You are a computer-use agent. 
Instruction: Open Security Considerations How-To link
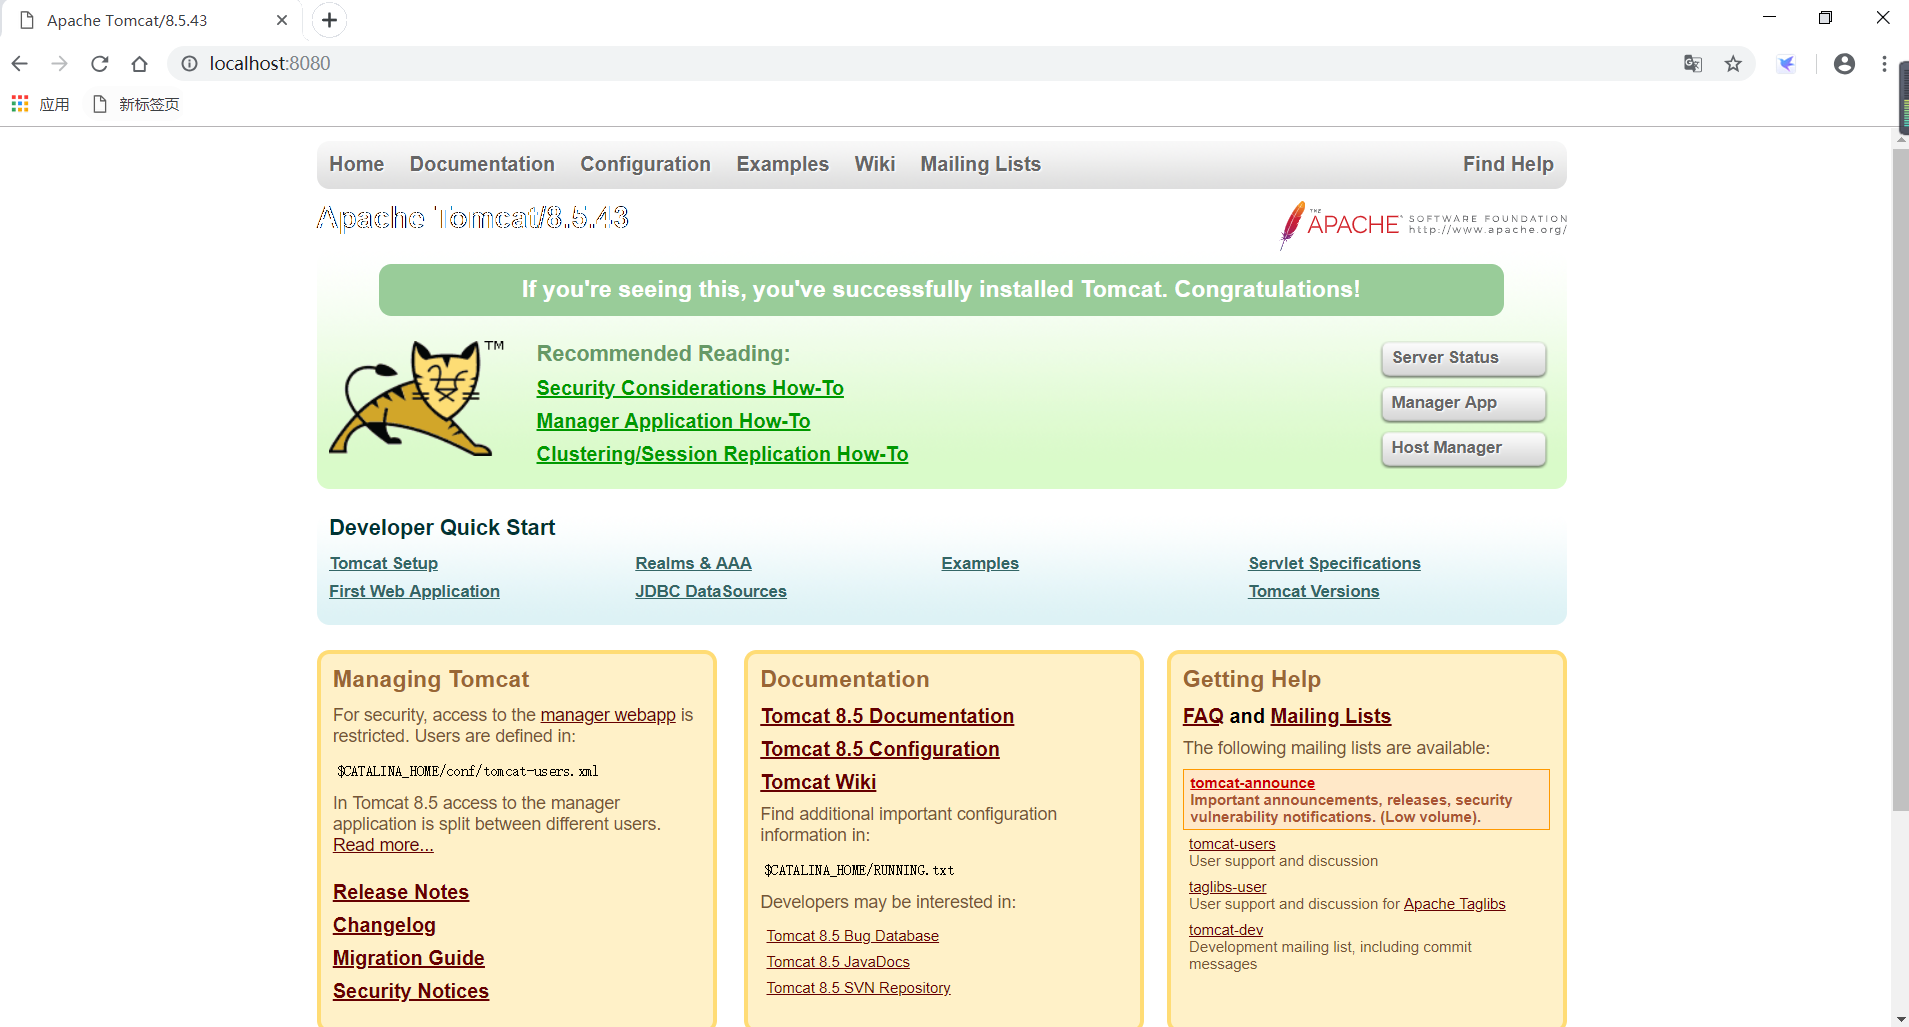[x=690, y=388]
